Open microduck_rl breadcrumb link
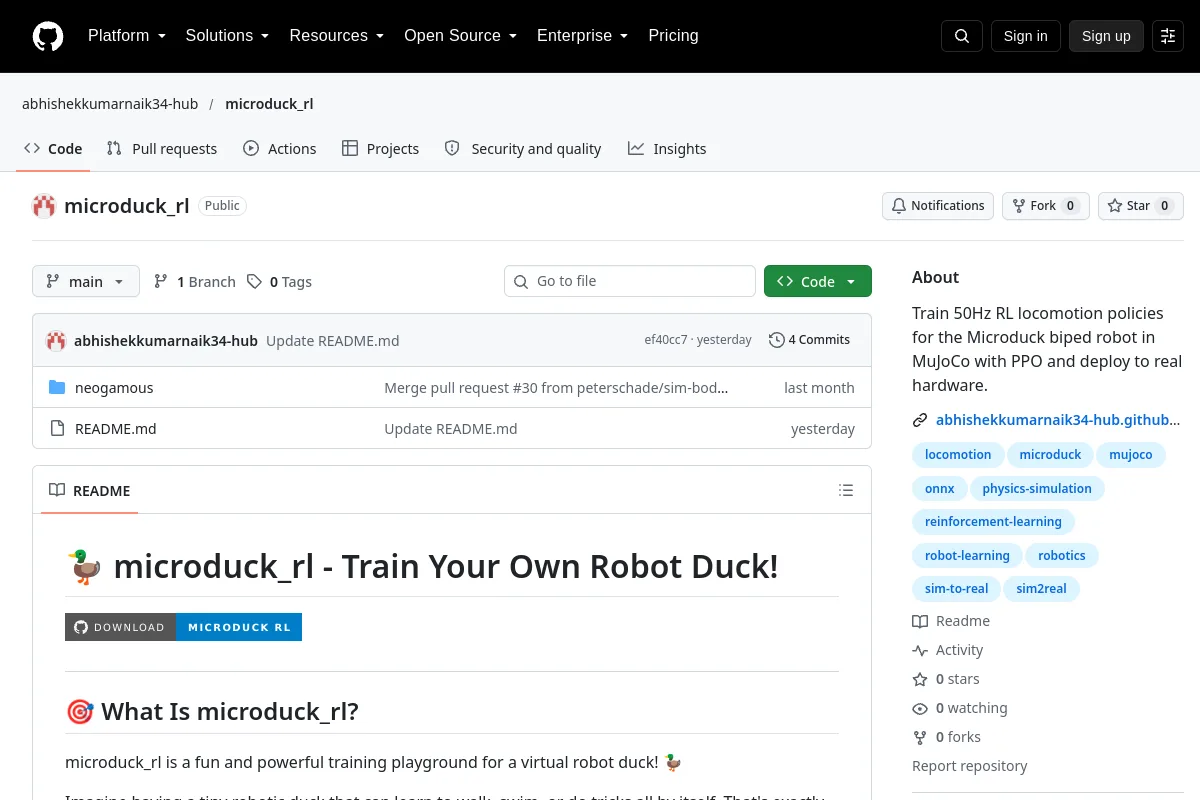 coord(269,104)
